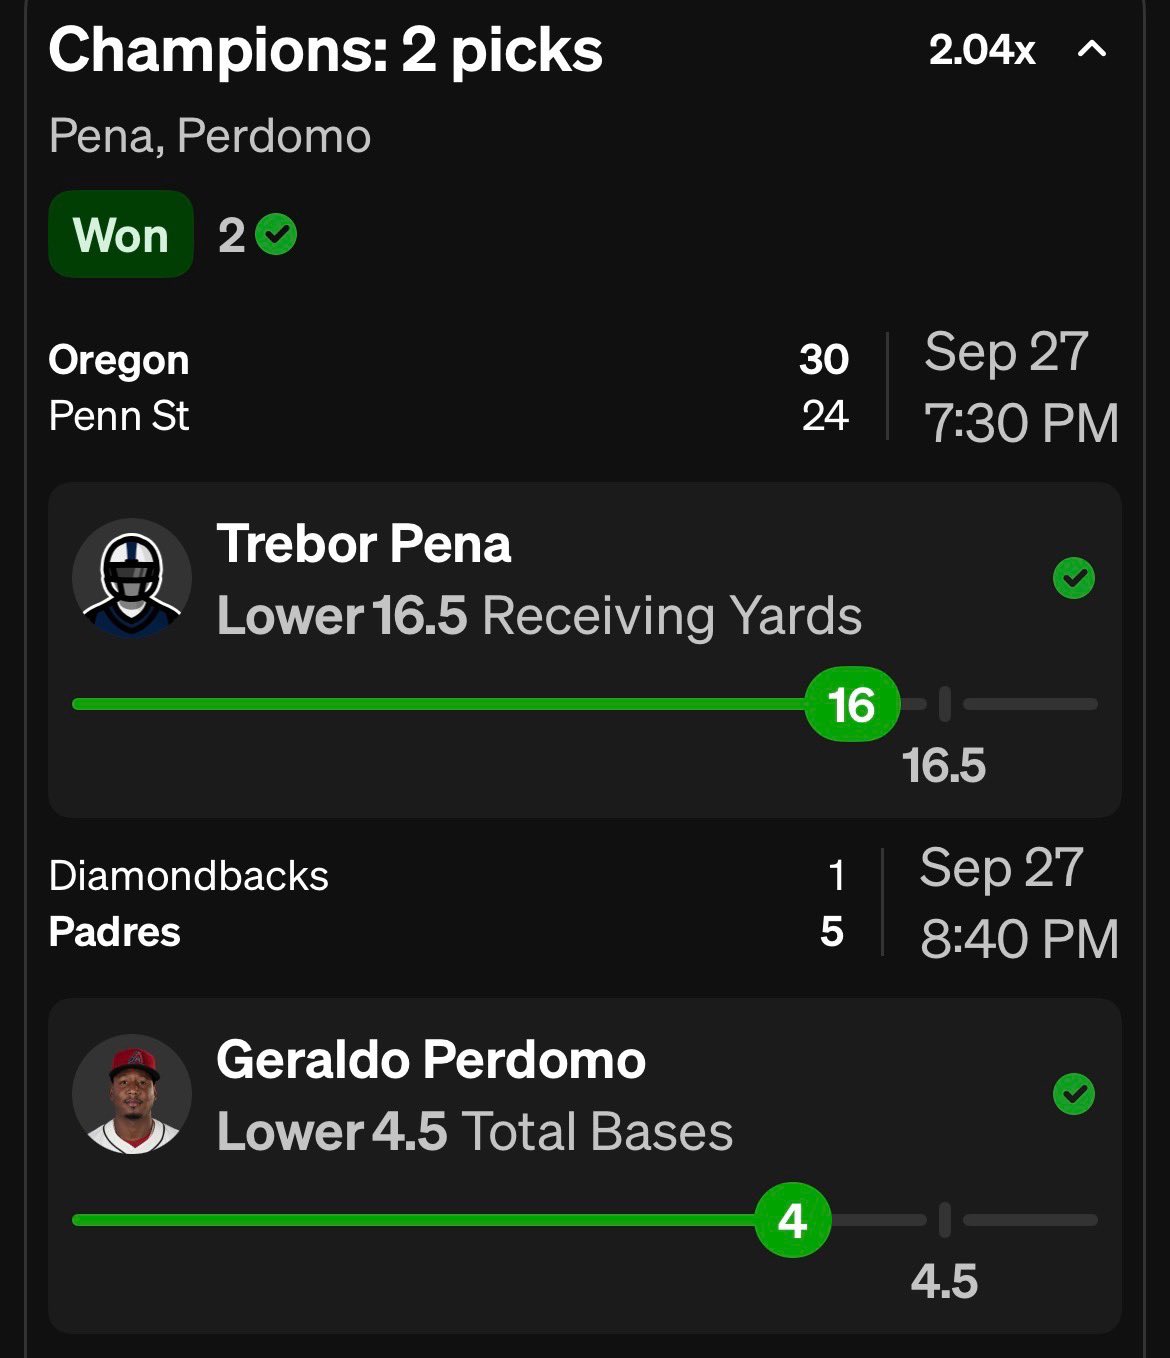
Task: Open the Trebor Pena player name
Action: [364, 544]
